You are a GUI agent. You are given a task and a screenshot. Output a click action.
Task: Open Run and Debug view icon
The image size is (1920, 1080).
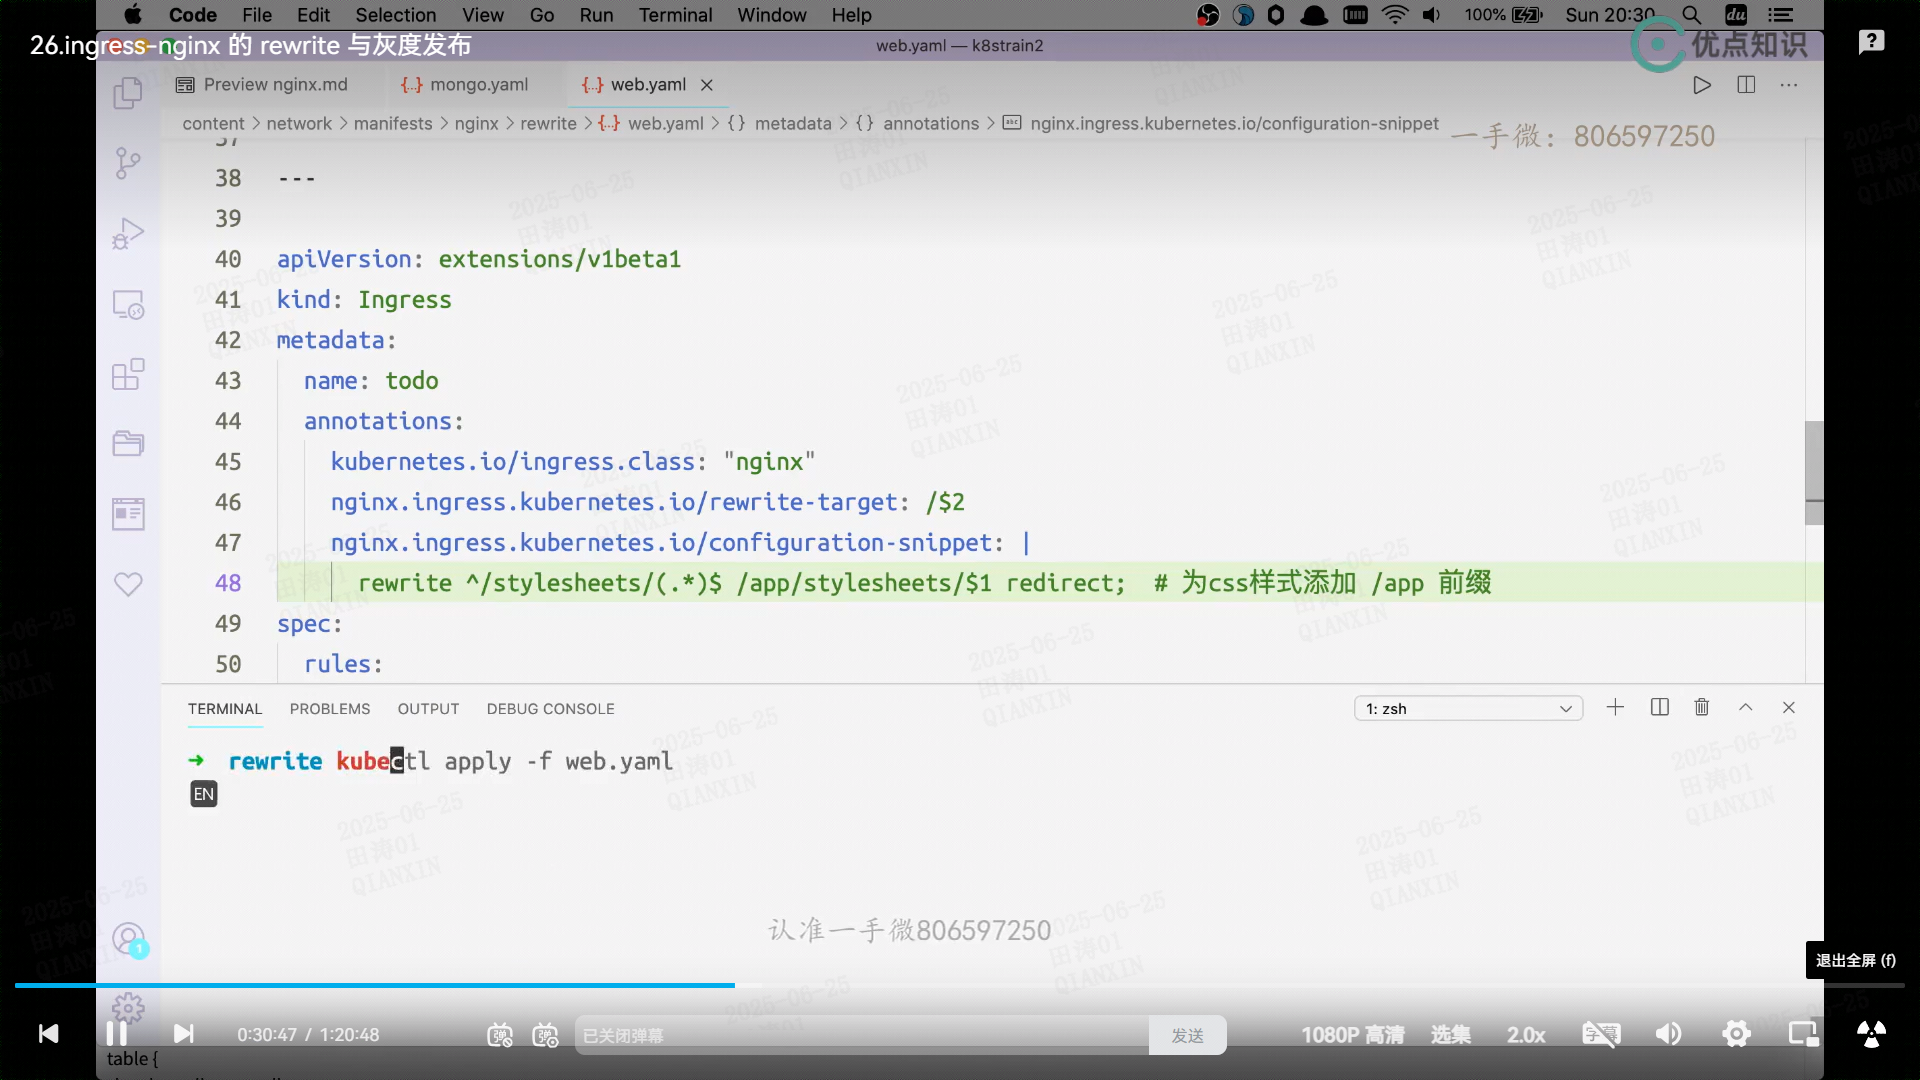pyautogui.click(x=127, y=233)
